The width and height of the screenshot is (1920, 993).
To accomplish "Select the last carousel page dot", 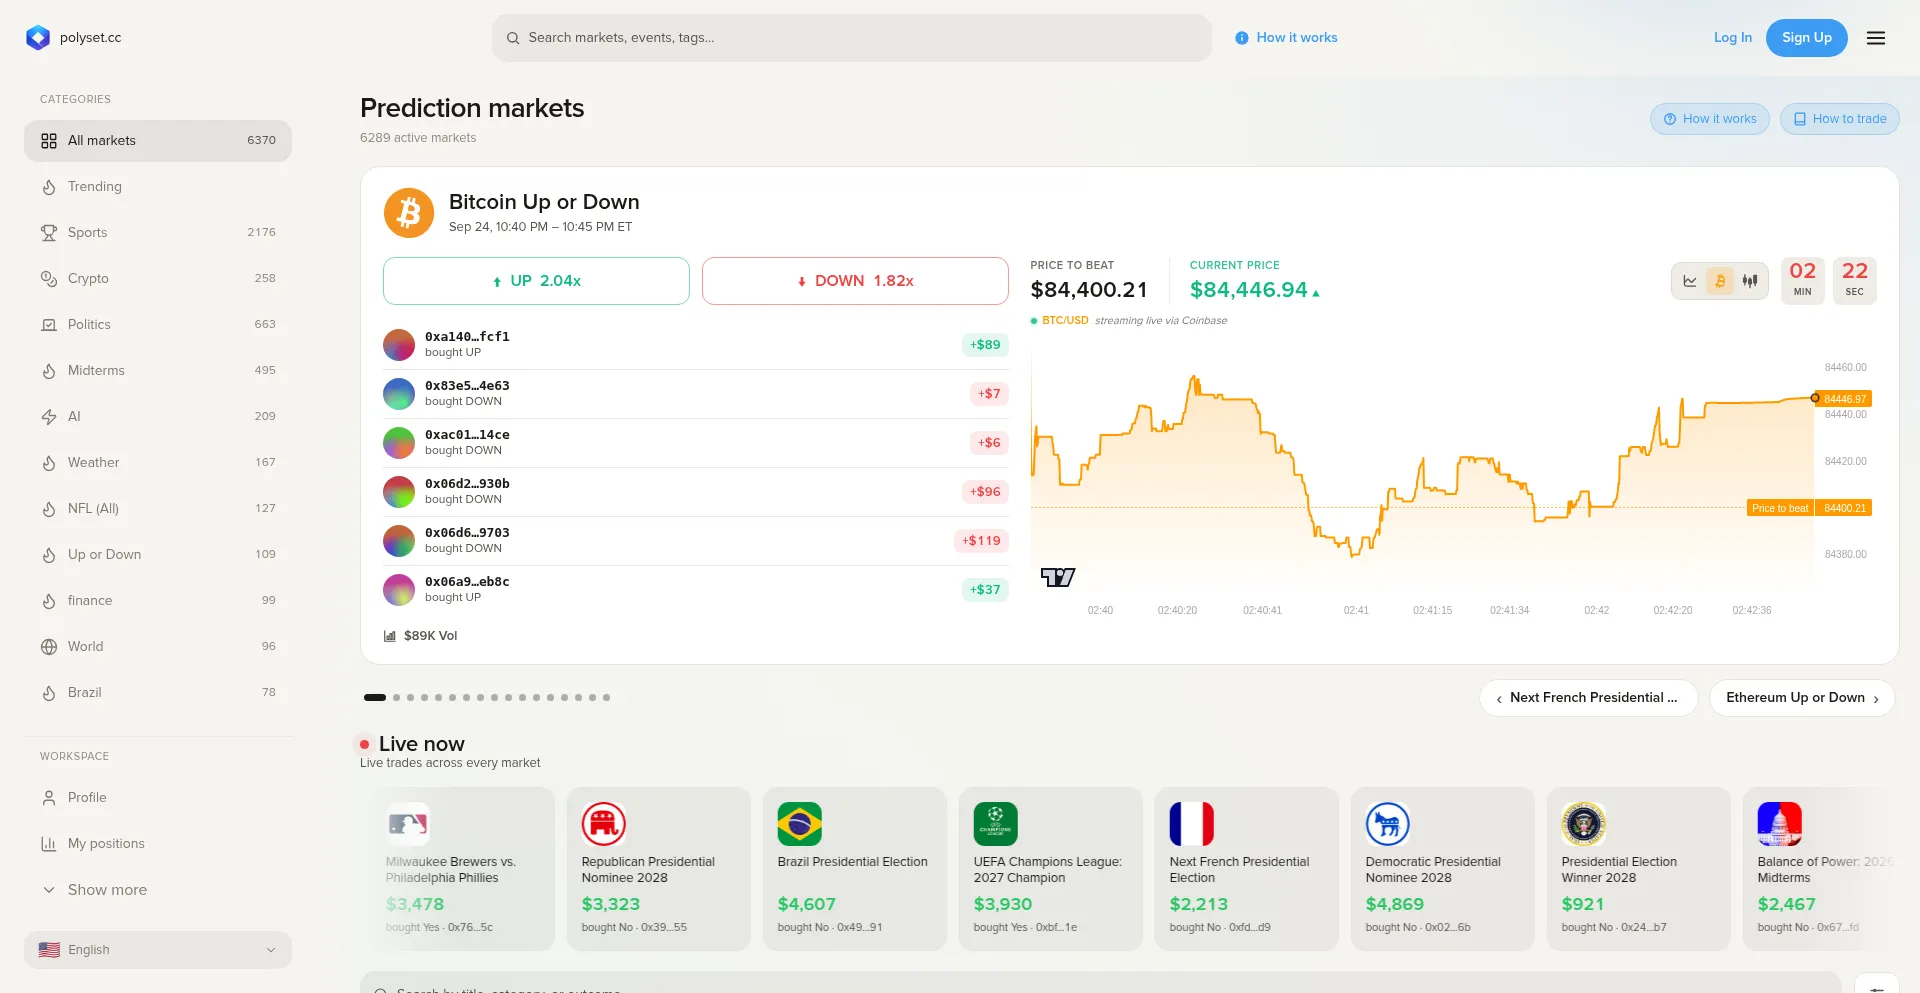I will point(606,698).
